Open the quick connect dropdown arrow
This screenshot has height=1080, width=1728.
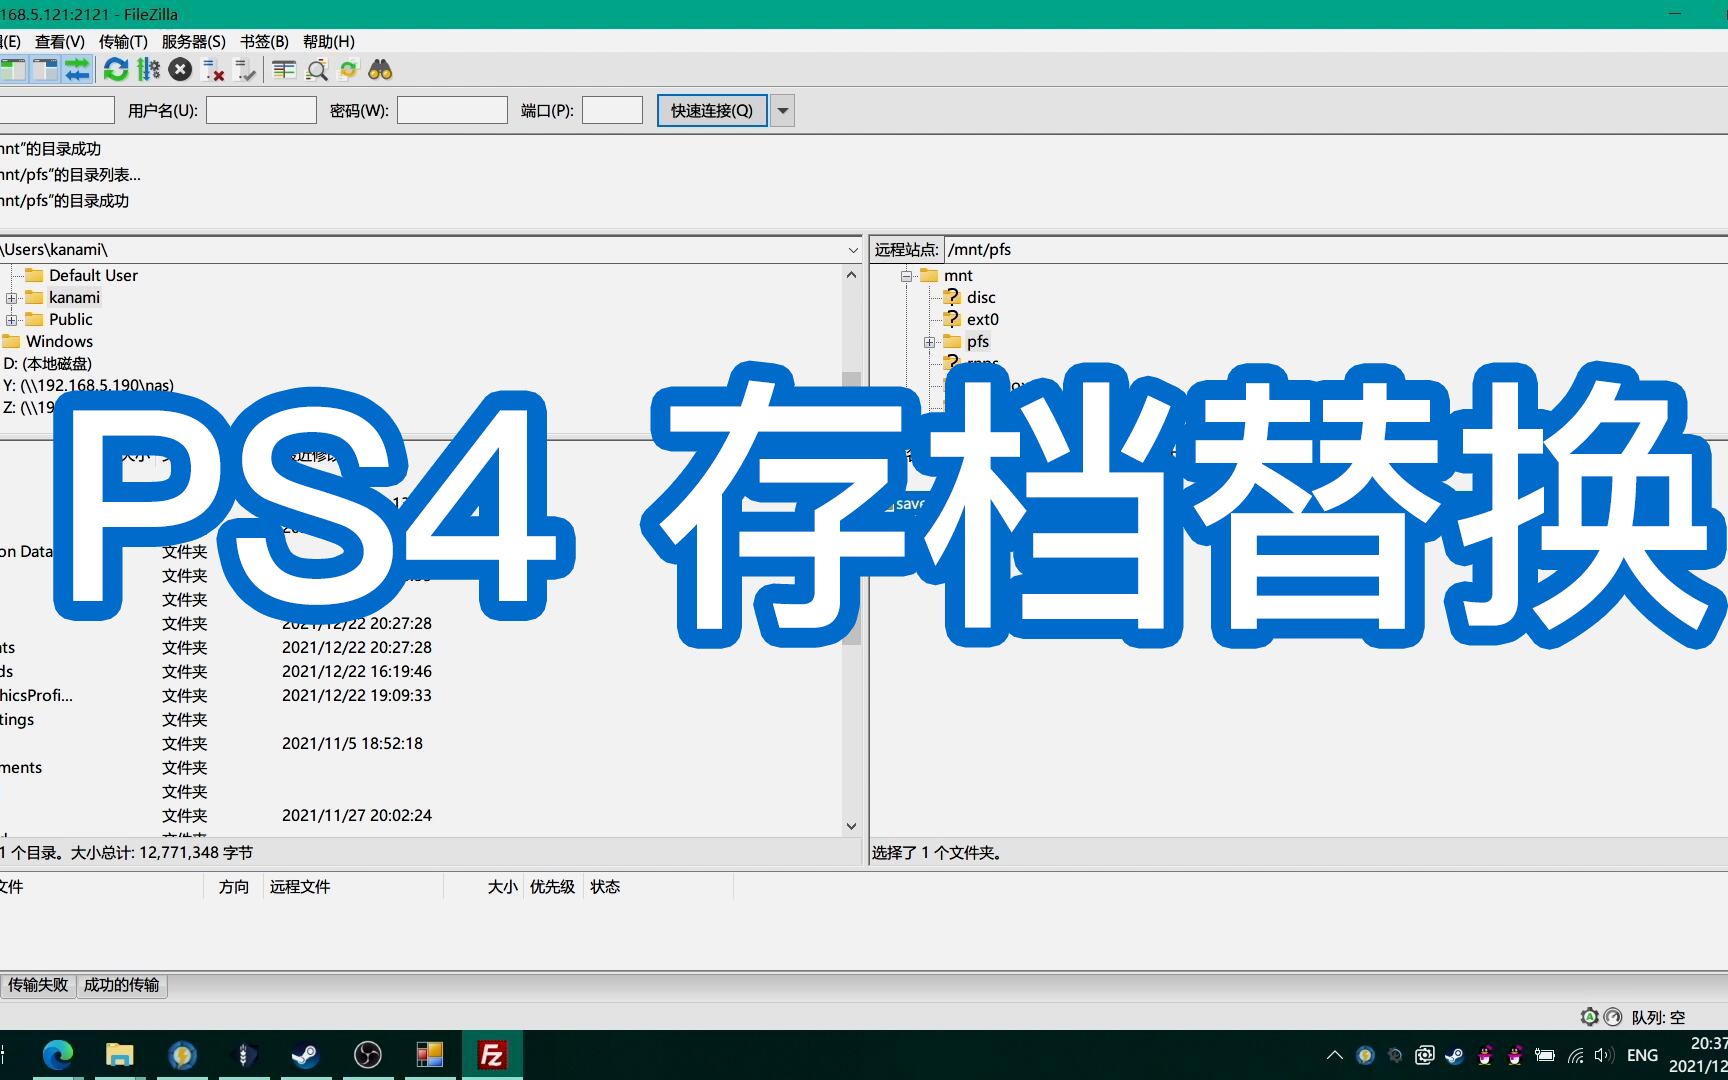pyautogui.click(x=782, y=110)
